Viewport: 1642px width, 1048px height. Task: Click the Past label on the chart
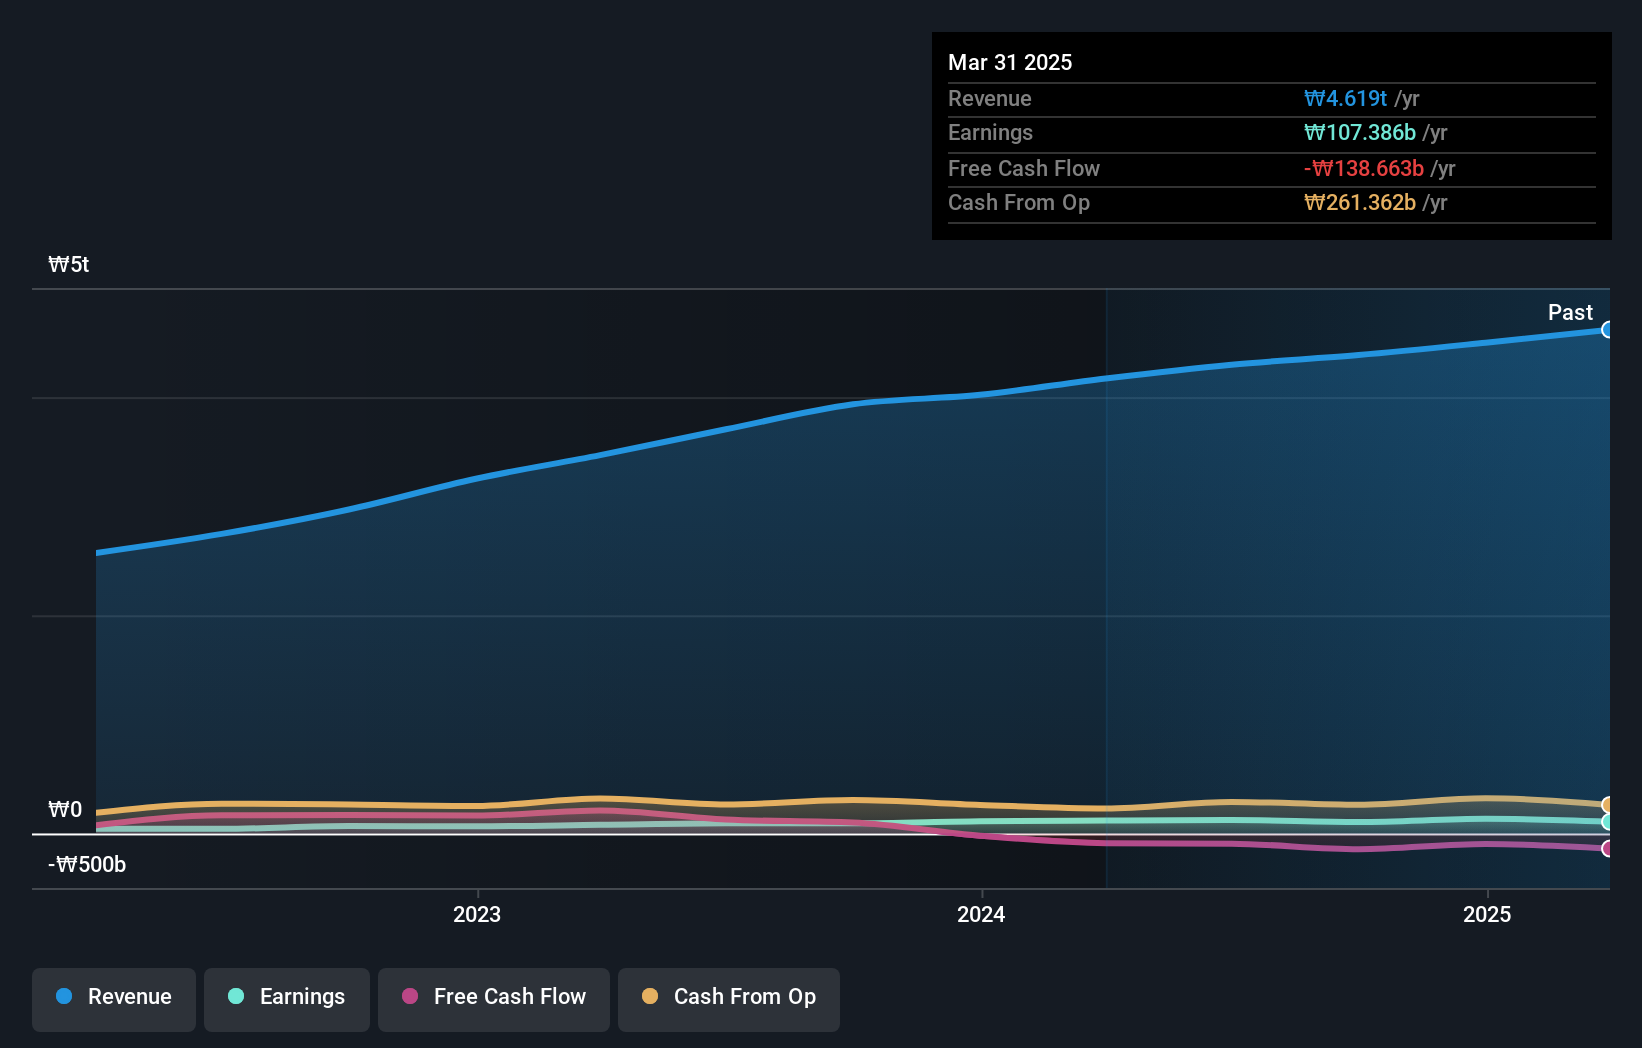click(x=1570, y=313)
